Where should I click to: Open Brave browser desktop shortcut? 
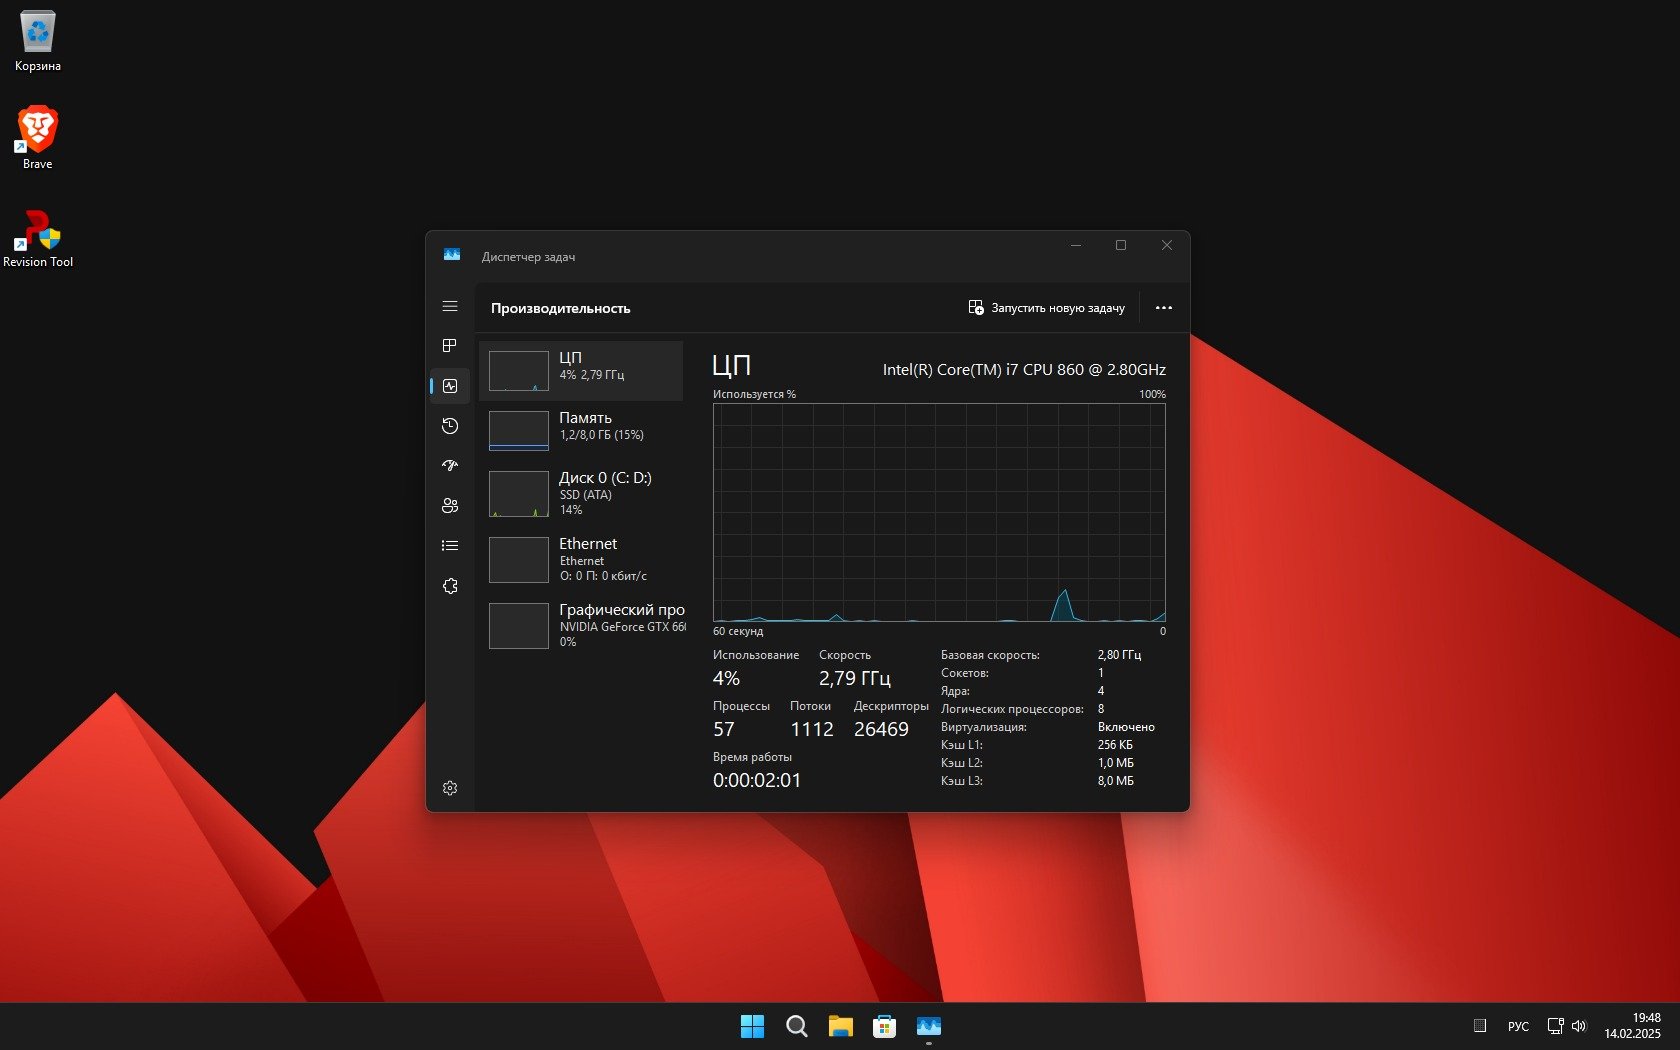(x=38, y=137)
